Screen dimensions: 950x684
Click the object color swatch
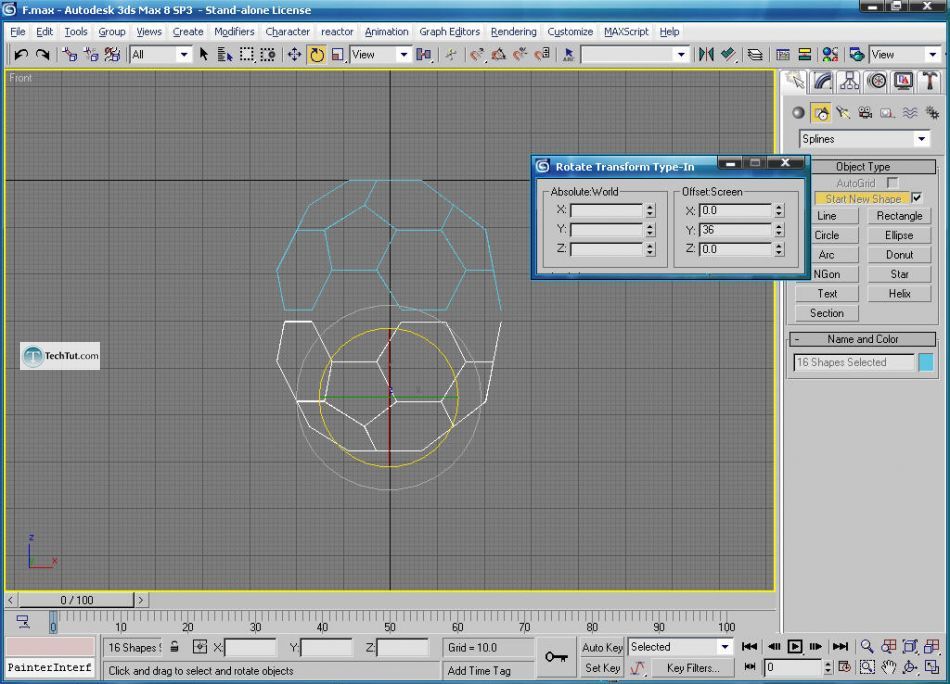pos(926,362)
